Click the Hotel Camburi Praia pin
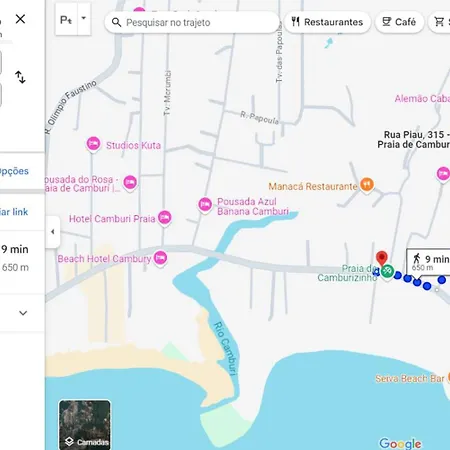This screenshot has width=450, height=450. pyautogui.click(x=165, y=218)
